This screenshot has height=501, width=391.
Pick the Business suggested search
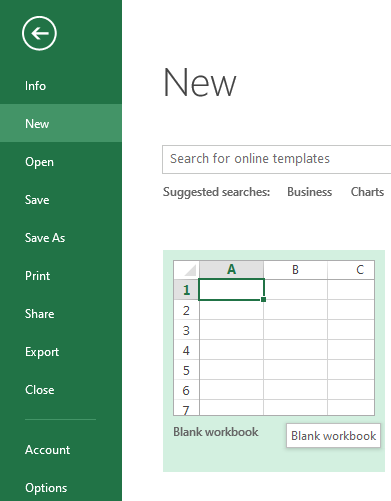pyautogui.click(x=309, y=192)
